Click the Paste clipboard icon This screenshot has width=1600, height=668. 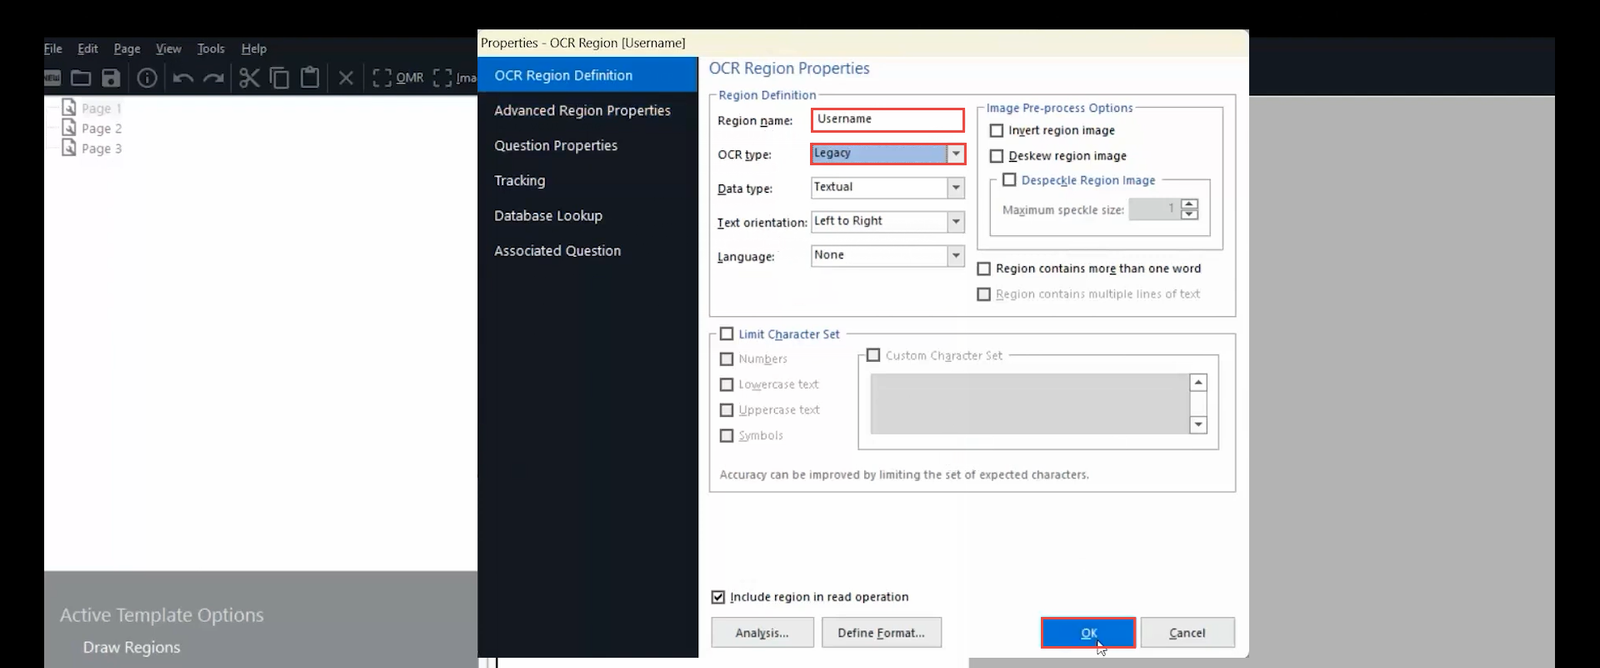click(x=310, y=78)
